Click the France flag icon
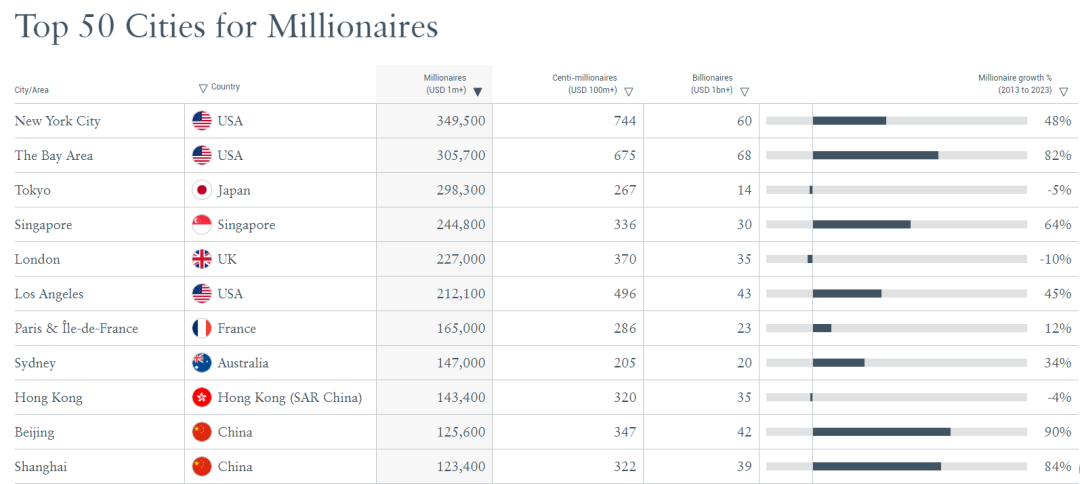This screenshot has width=1080, height=484. click(202, 328)
